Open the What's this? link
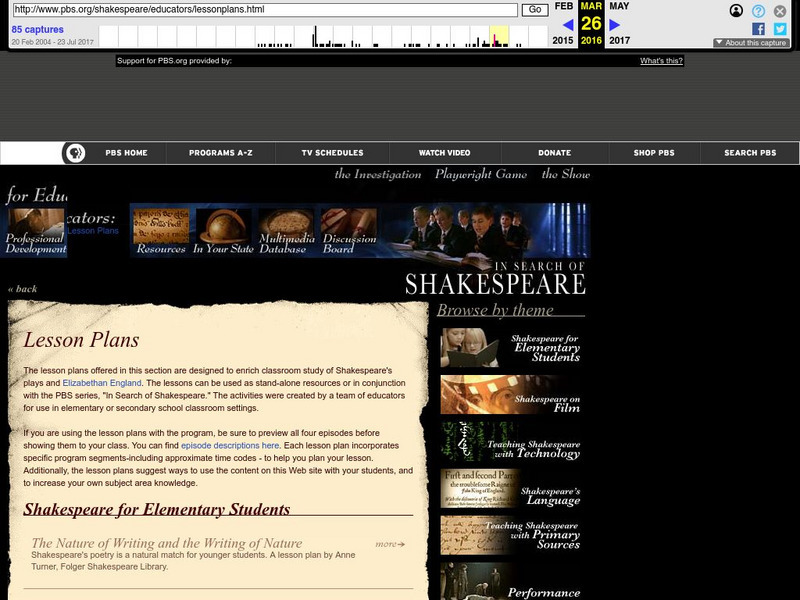This screenshot has height=600, width=800. click(x=661, y=61)
